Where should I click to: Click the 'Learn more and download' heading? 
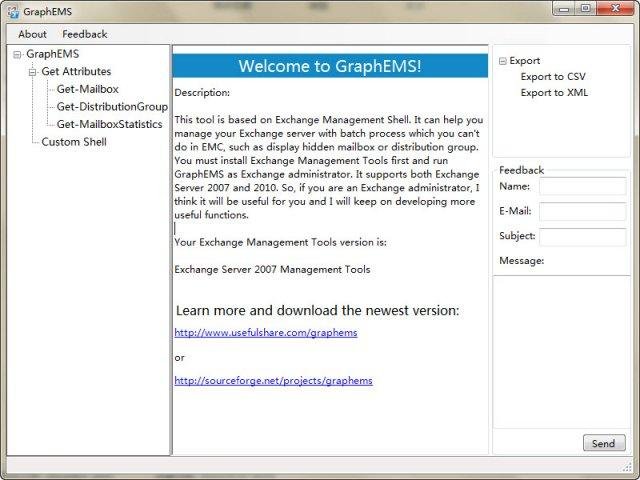(x=318, y=311)
